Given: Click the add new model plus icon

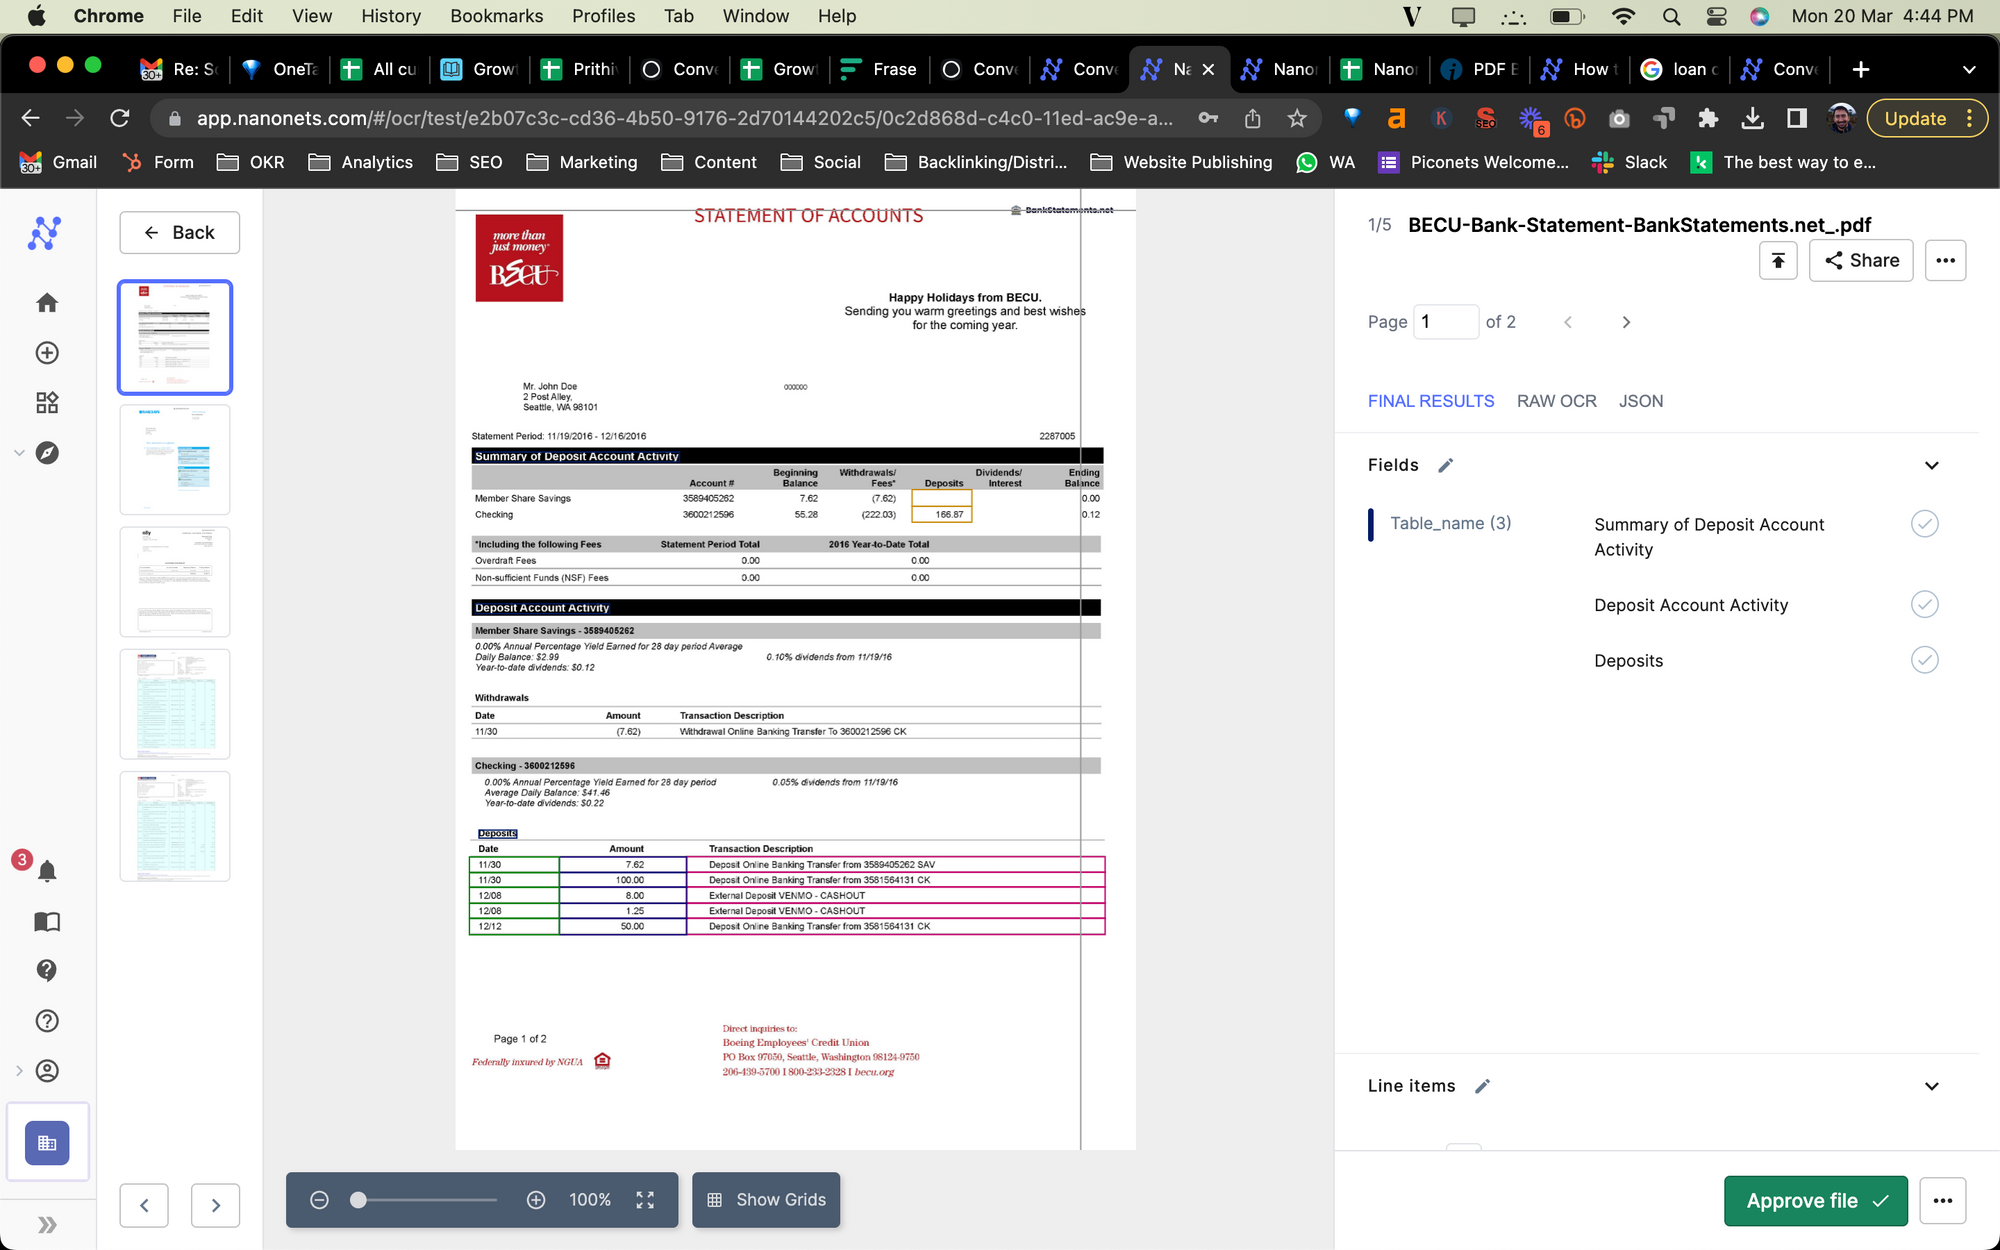Looking at the screenshot, I should coord(47,353).
